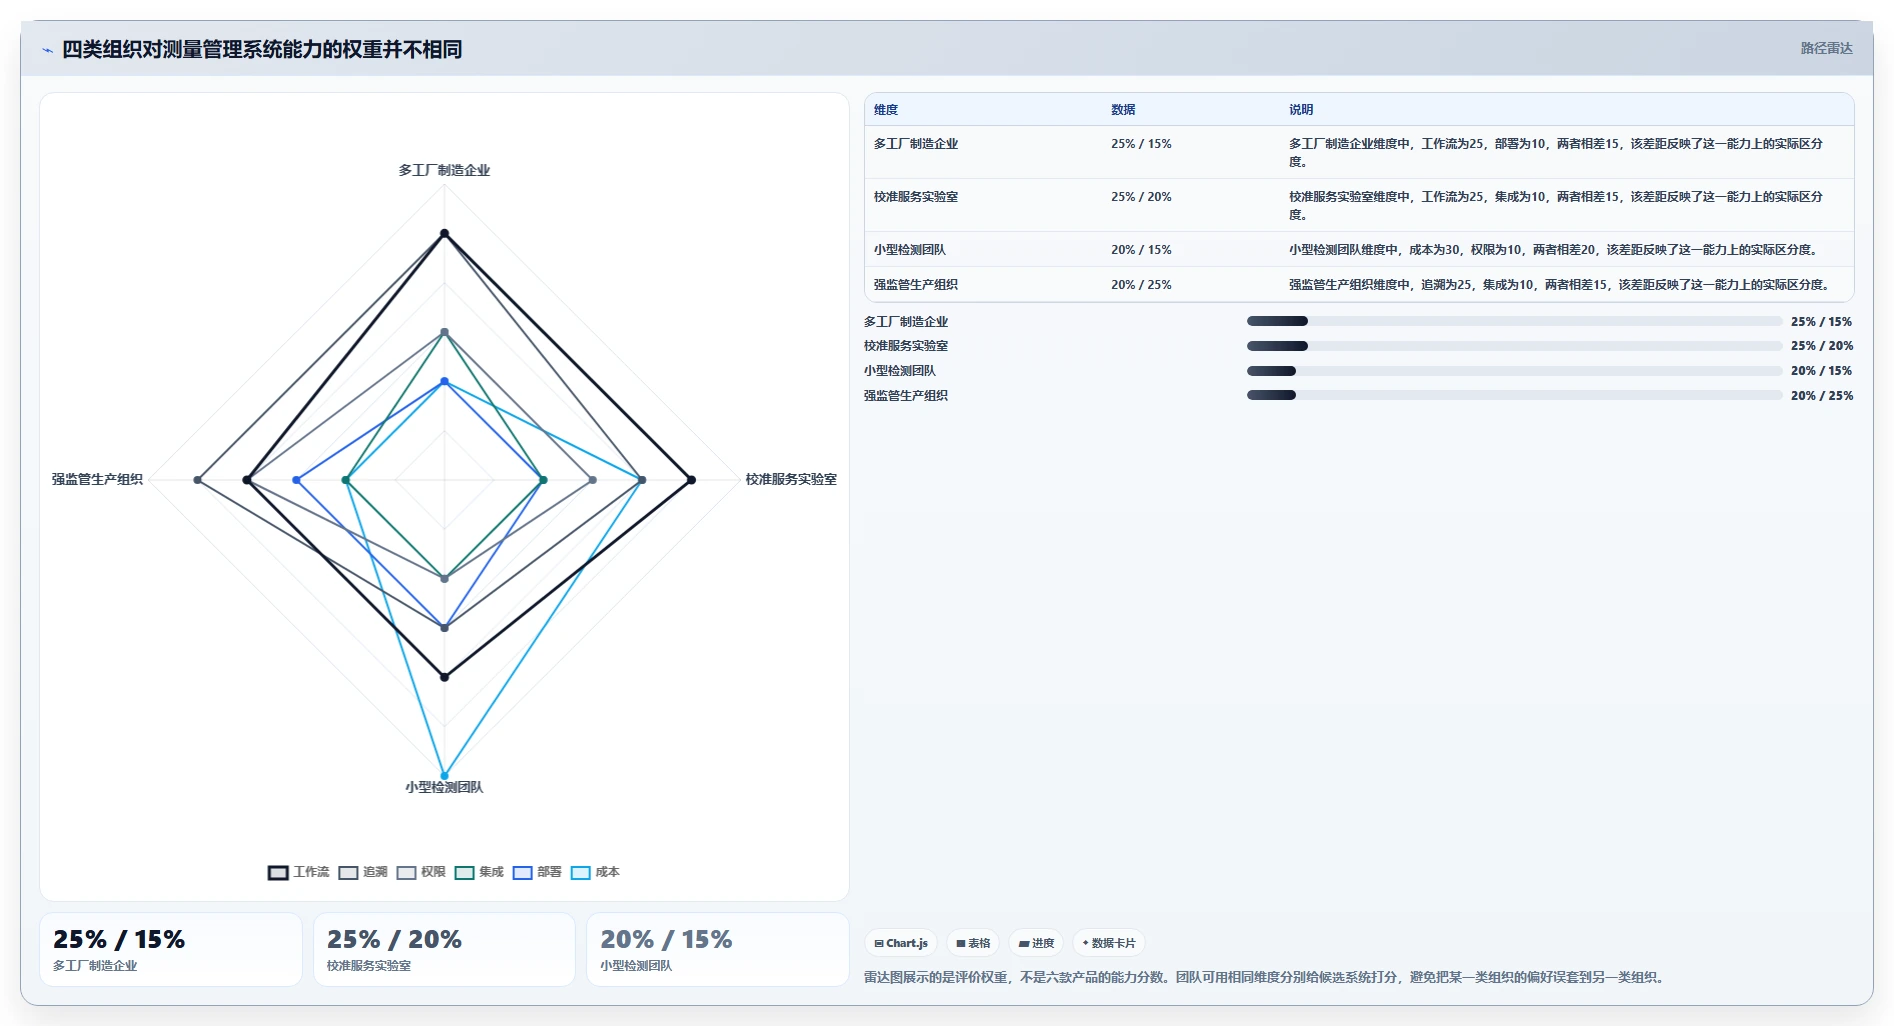This screenshot has height=1026, width=1894.
Task: Click the 小型检测团队 row description text
Action: (x=1555, y=250)
